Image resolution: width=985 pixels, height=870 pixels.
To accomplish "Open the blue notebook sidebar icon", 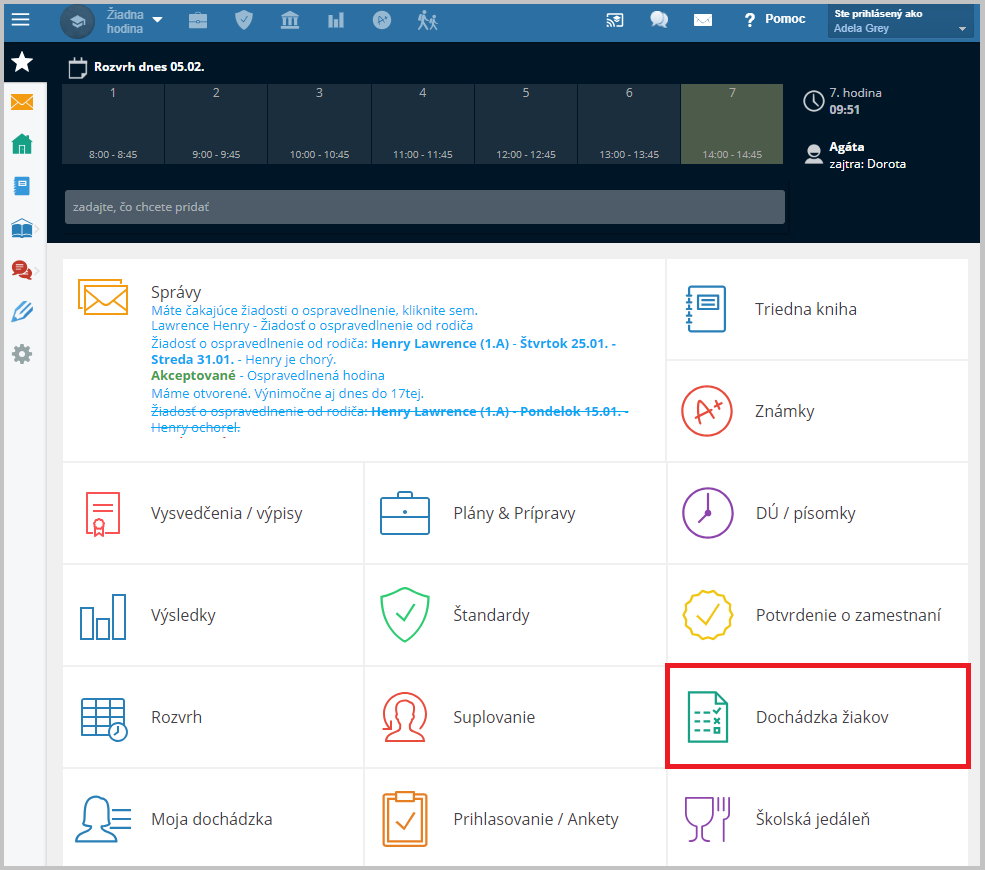I will click(22, 186).
